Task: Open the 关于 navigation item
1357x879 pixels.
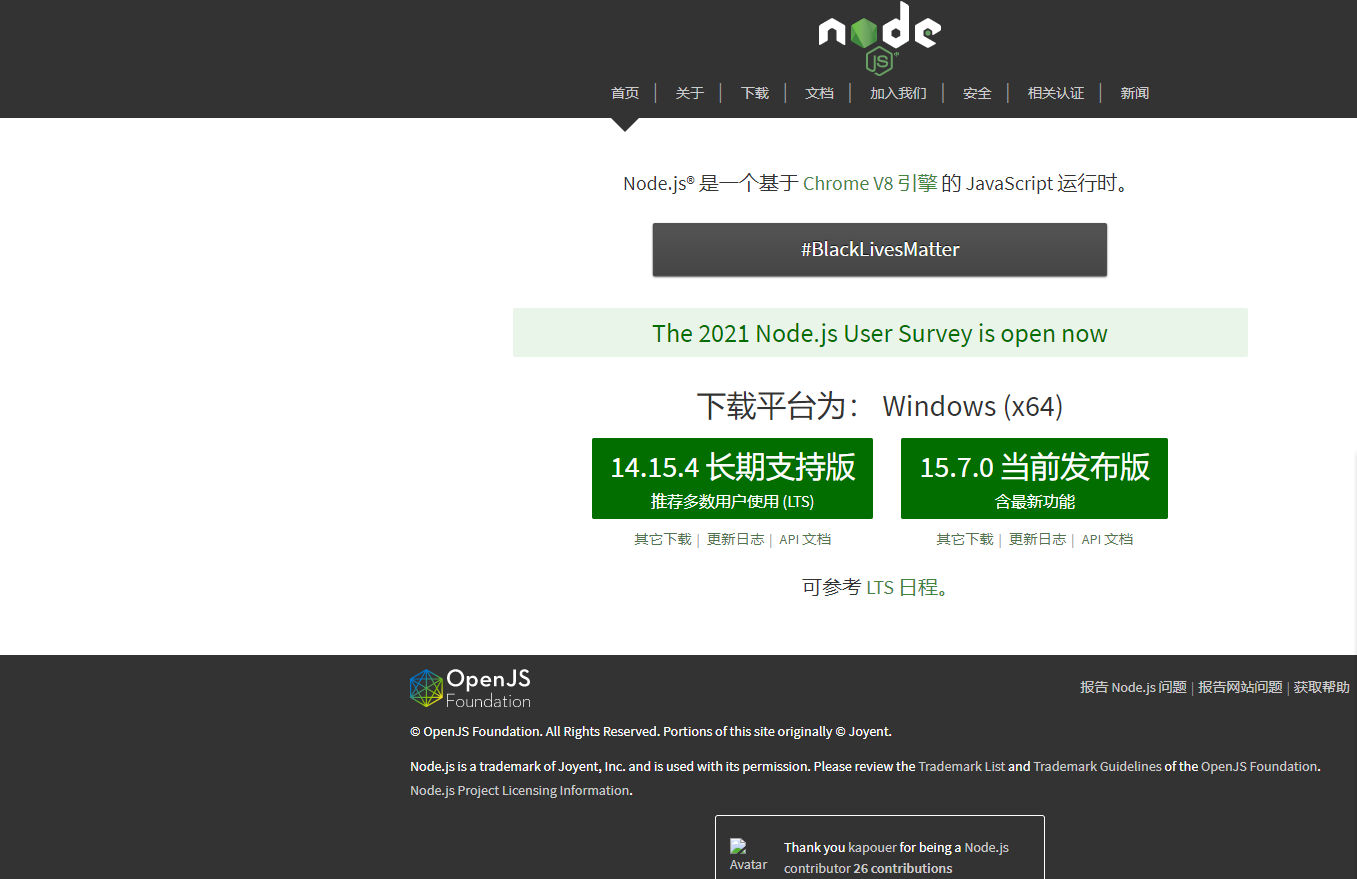Action: (x=689, y=93)
